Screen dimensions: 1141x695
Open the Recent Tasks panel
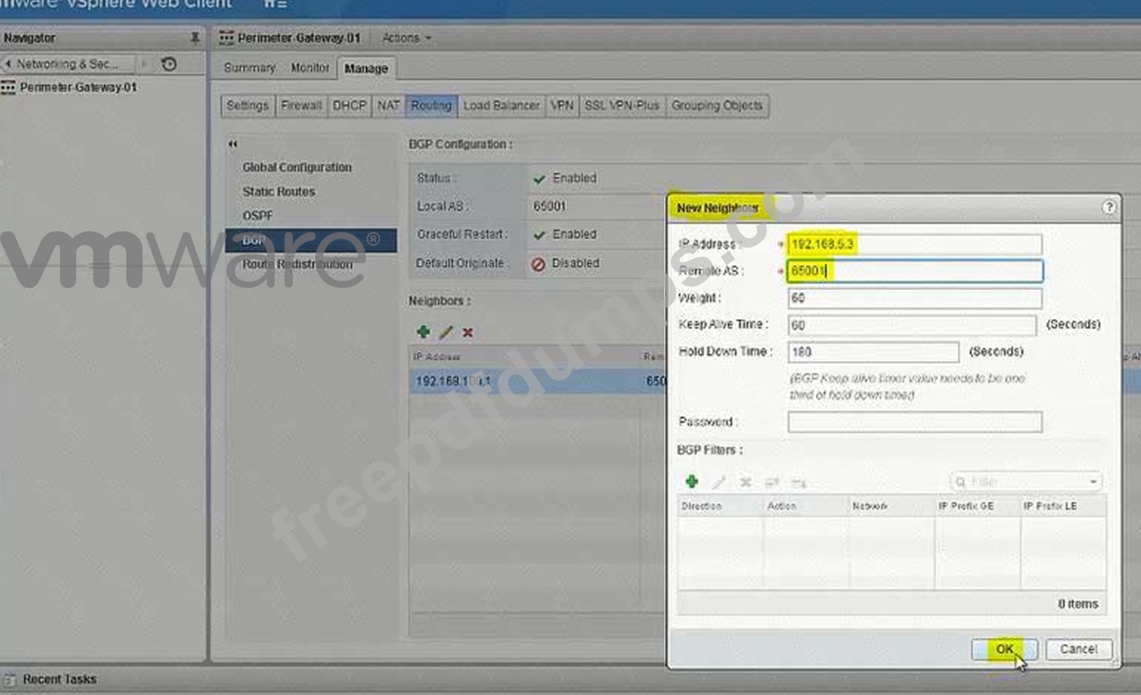59,679
